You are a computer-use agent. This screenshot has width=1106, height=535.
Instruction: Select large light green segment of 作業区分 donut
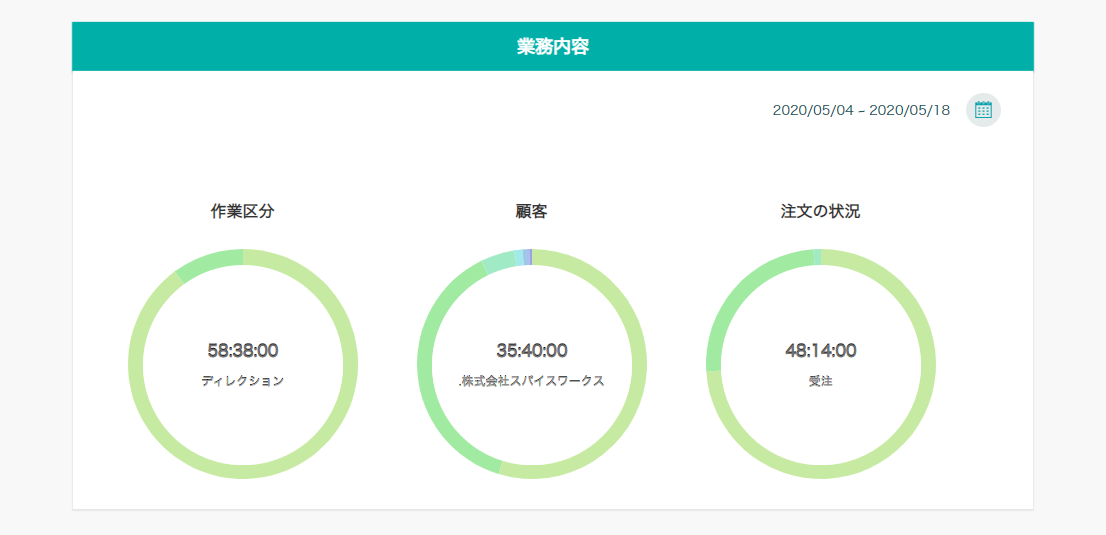click(x=243, y=471)
